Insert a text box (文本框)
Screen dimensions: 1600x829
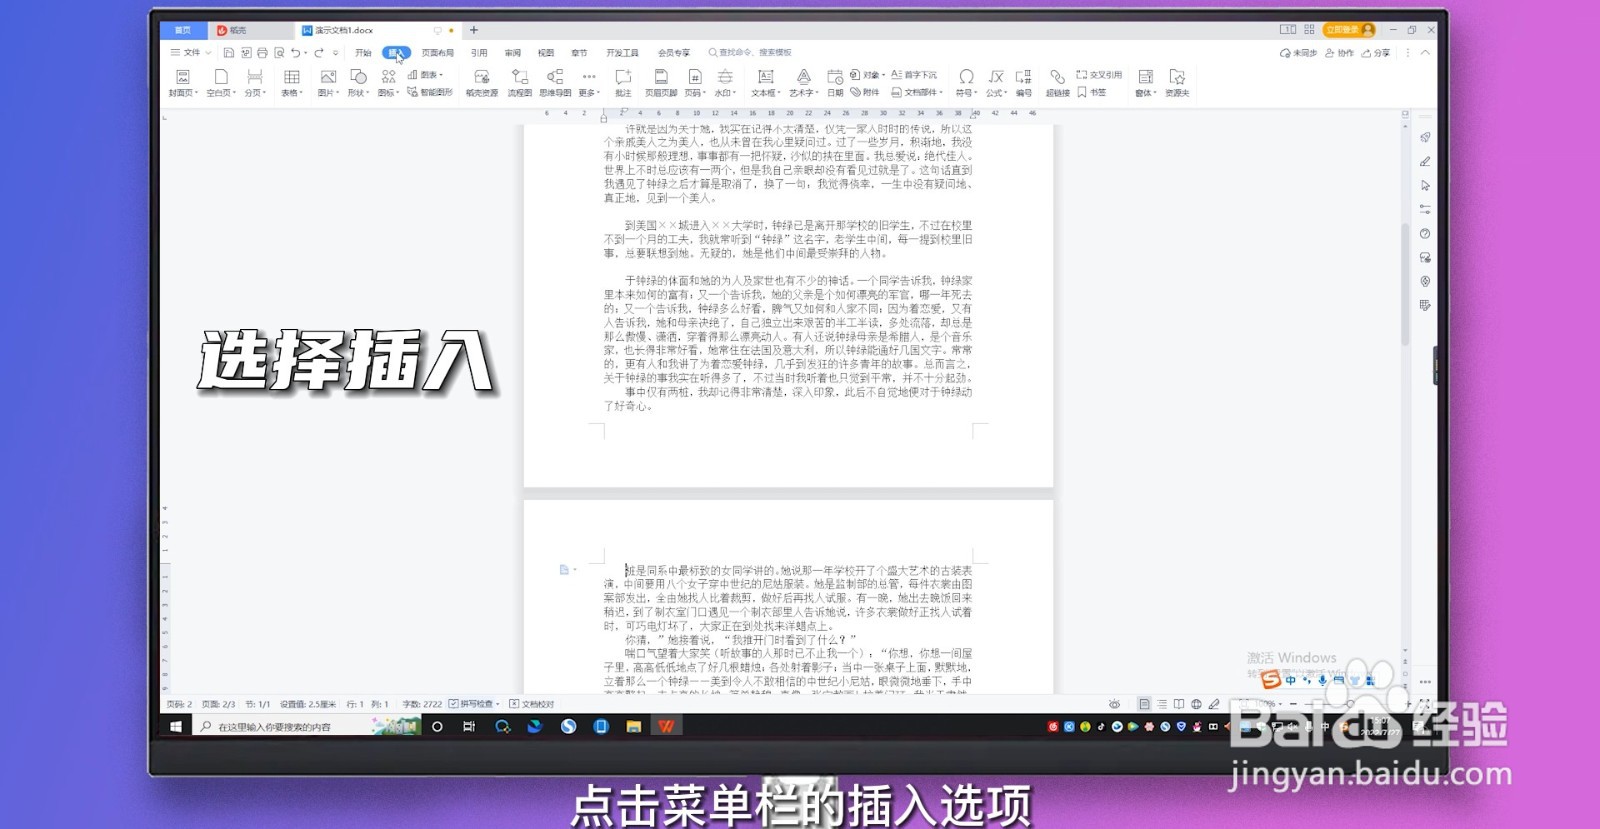[765, 83]
